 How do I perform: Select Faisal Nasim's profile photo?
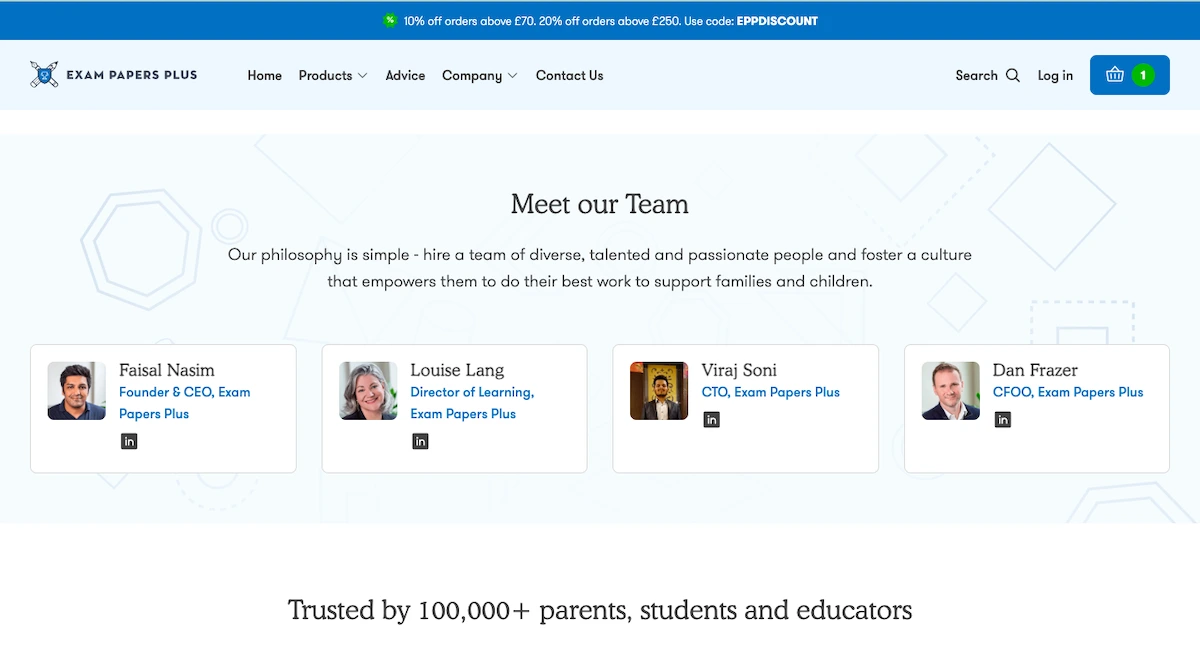click(x=76, y=391)
